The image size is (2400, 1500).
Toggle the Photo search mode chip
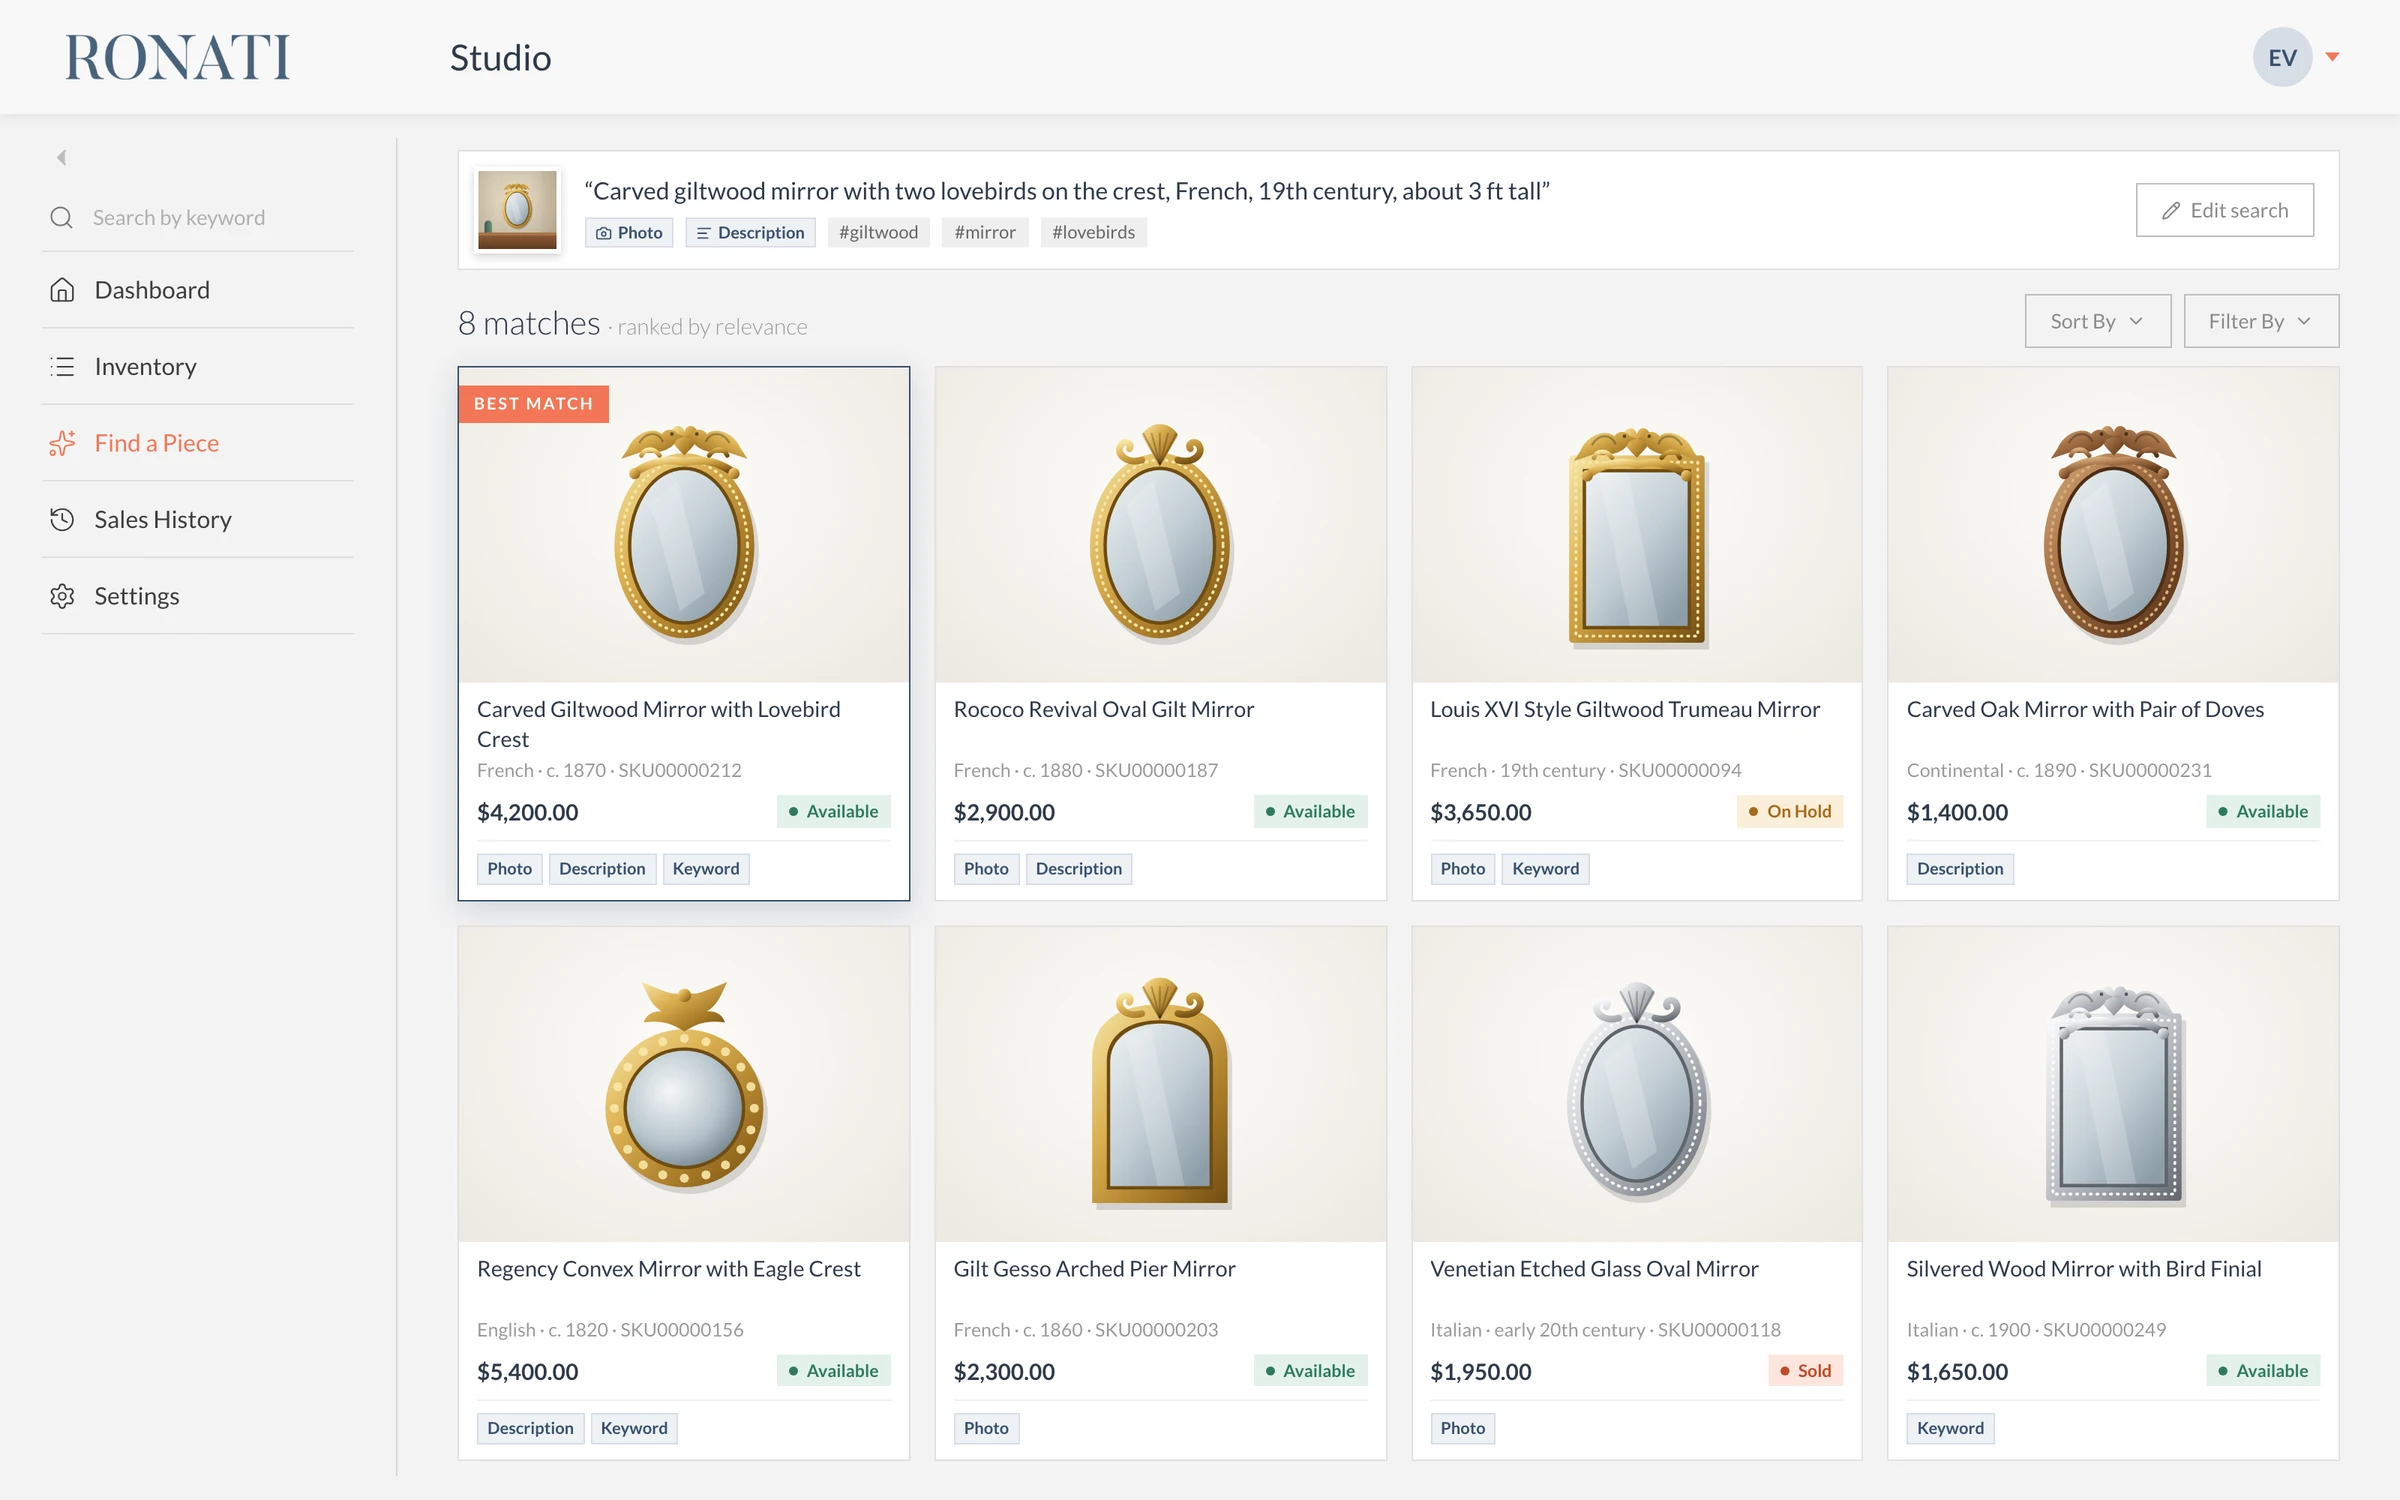[x=629, y=232]
